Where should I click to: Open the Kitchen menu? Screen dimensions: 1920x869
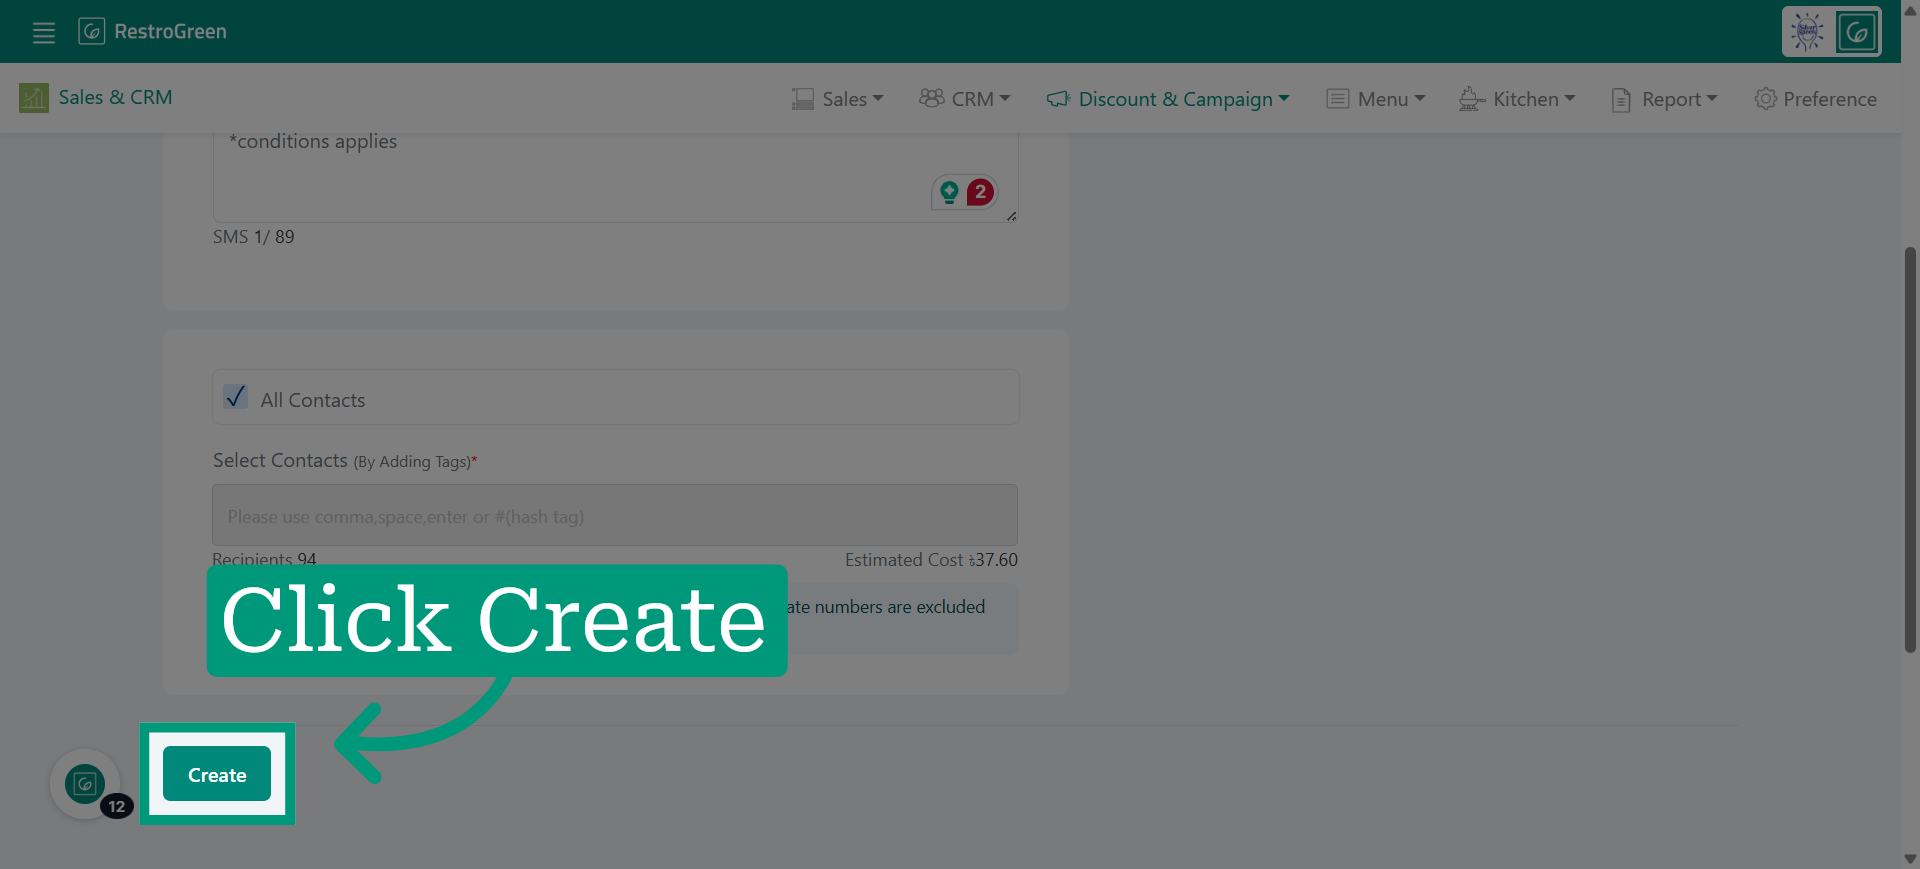pos(1517,99)
